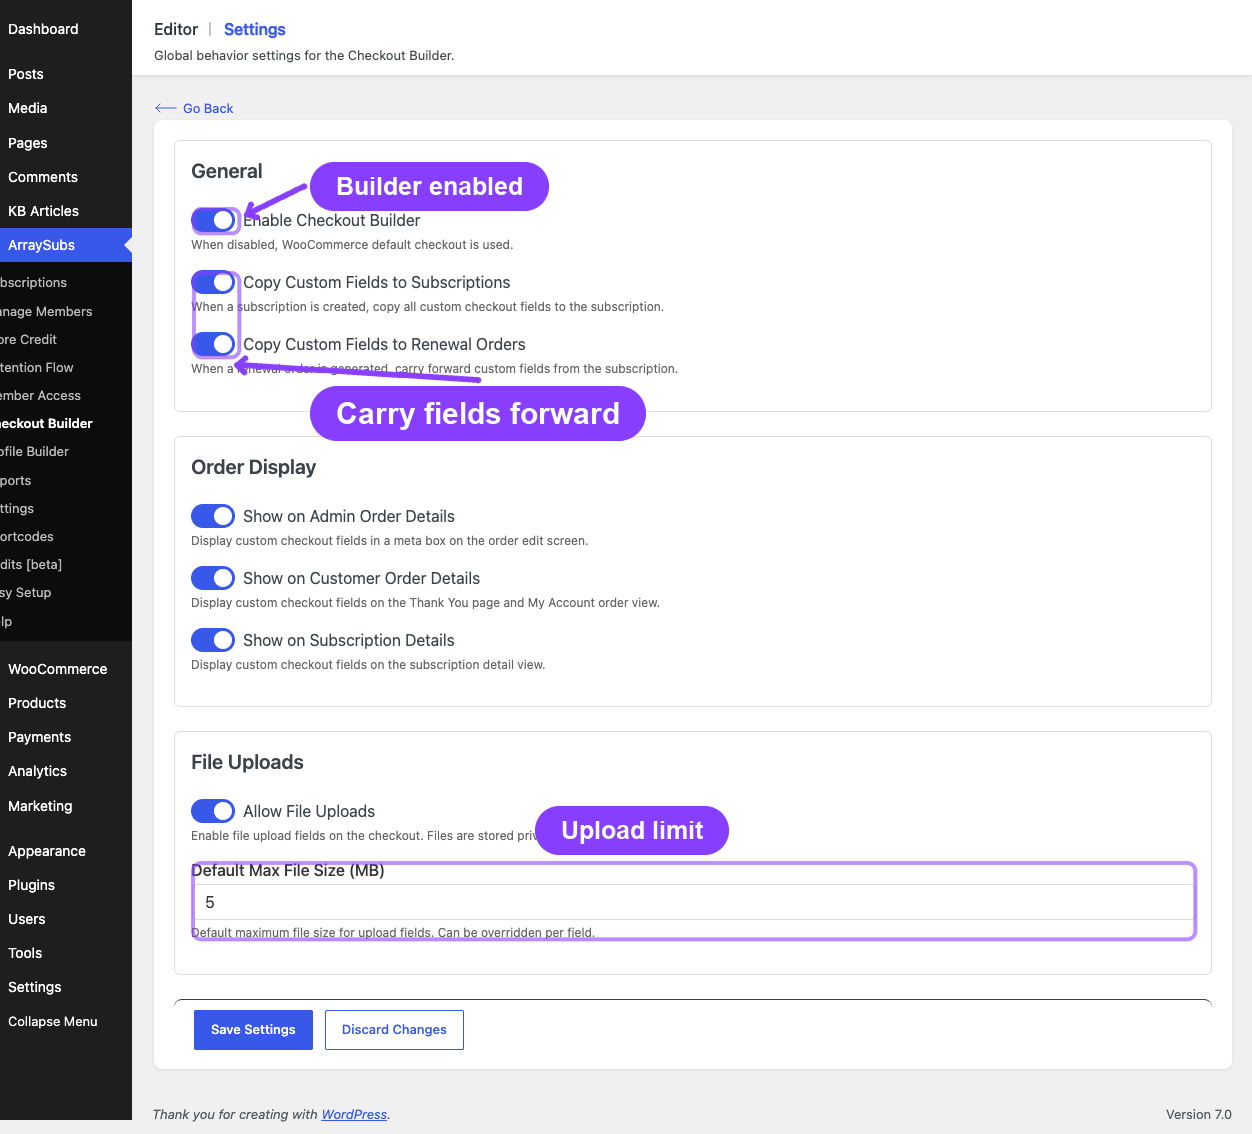Click Save Settings button
The height and width of the screenshot is (1134, 1252).
[x=253, y=1030]
